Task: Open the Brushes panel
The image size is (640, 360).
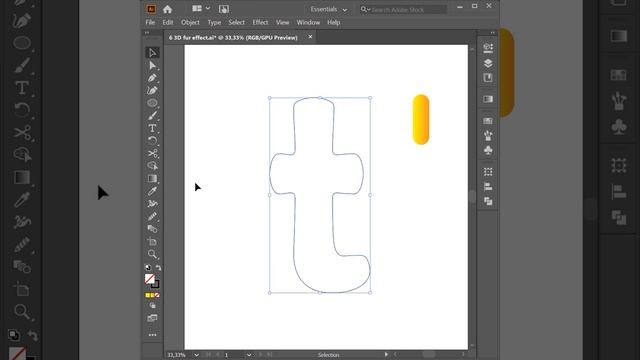Action: (x=488, y=135)
